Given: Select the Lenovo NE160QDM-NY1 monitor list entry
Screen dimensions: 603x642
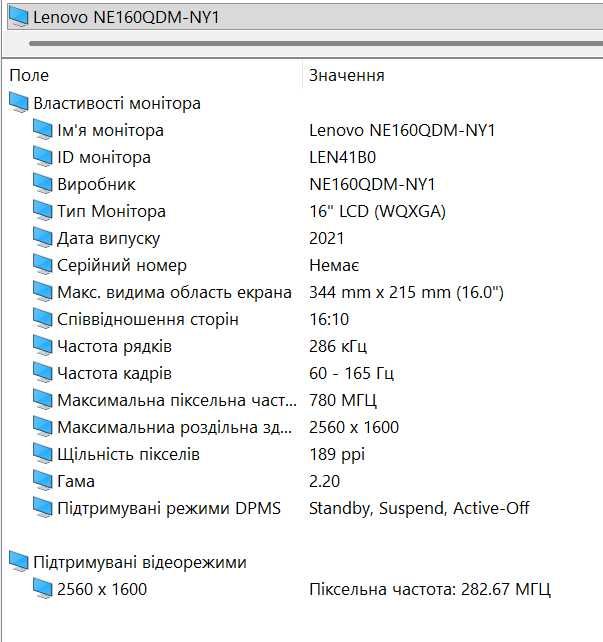Looking at the screenshot, I should (305, 17).
